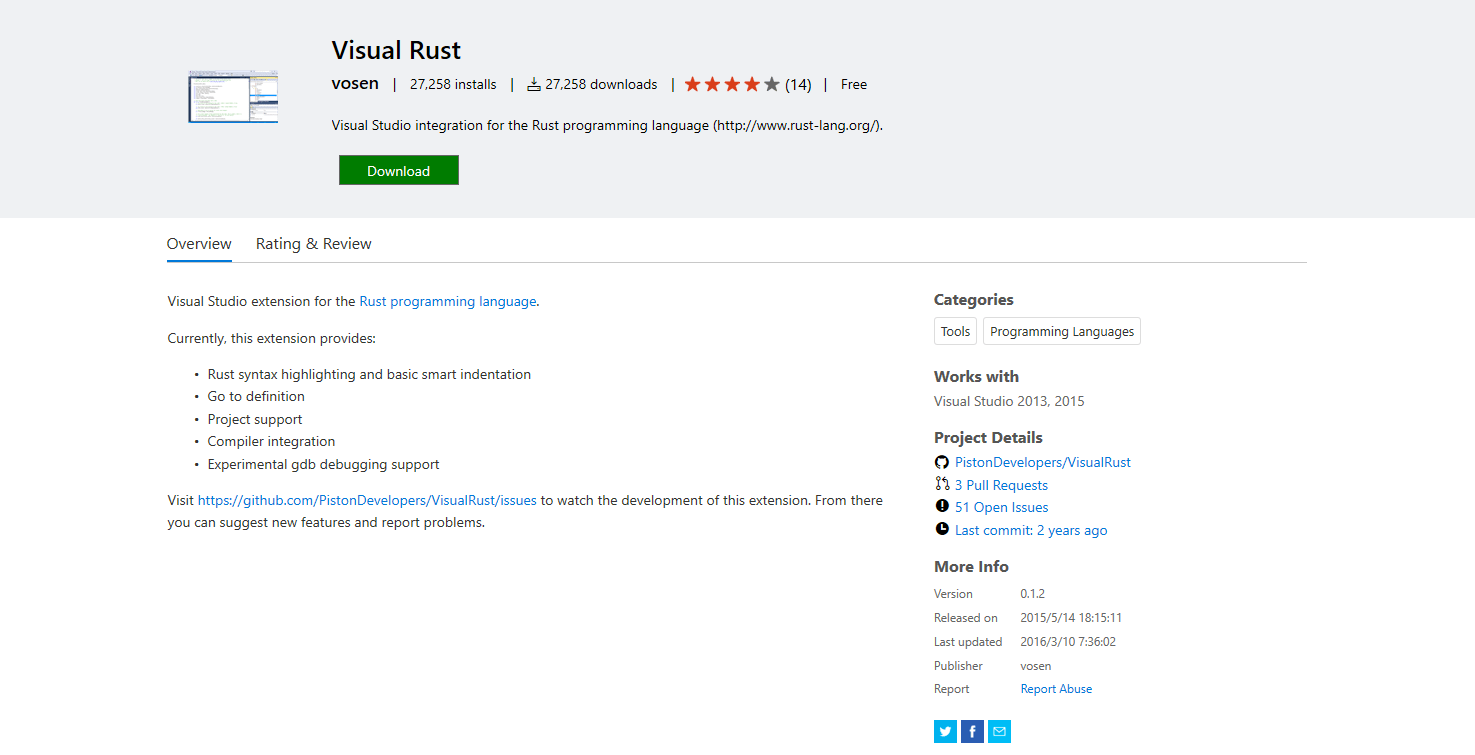1475x755 pixels.
Task: Click the GitHub icon next to PistonDevelopers/VisualRust
Action: (x=941, y=462)
